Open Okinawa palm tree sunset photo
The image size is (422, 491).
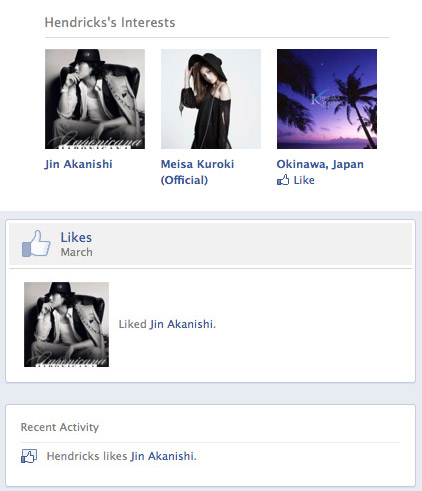click(327, 99)
